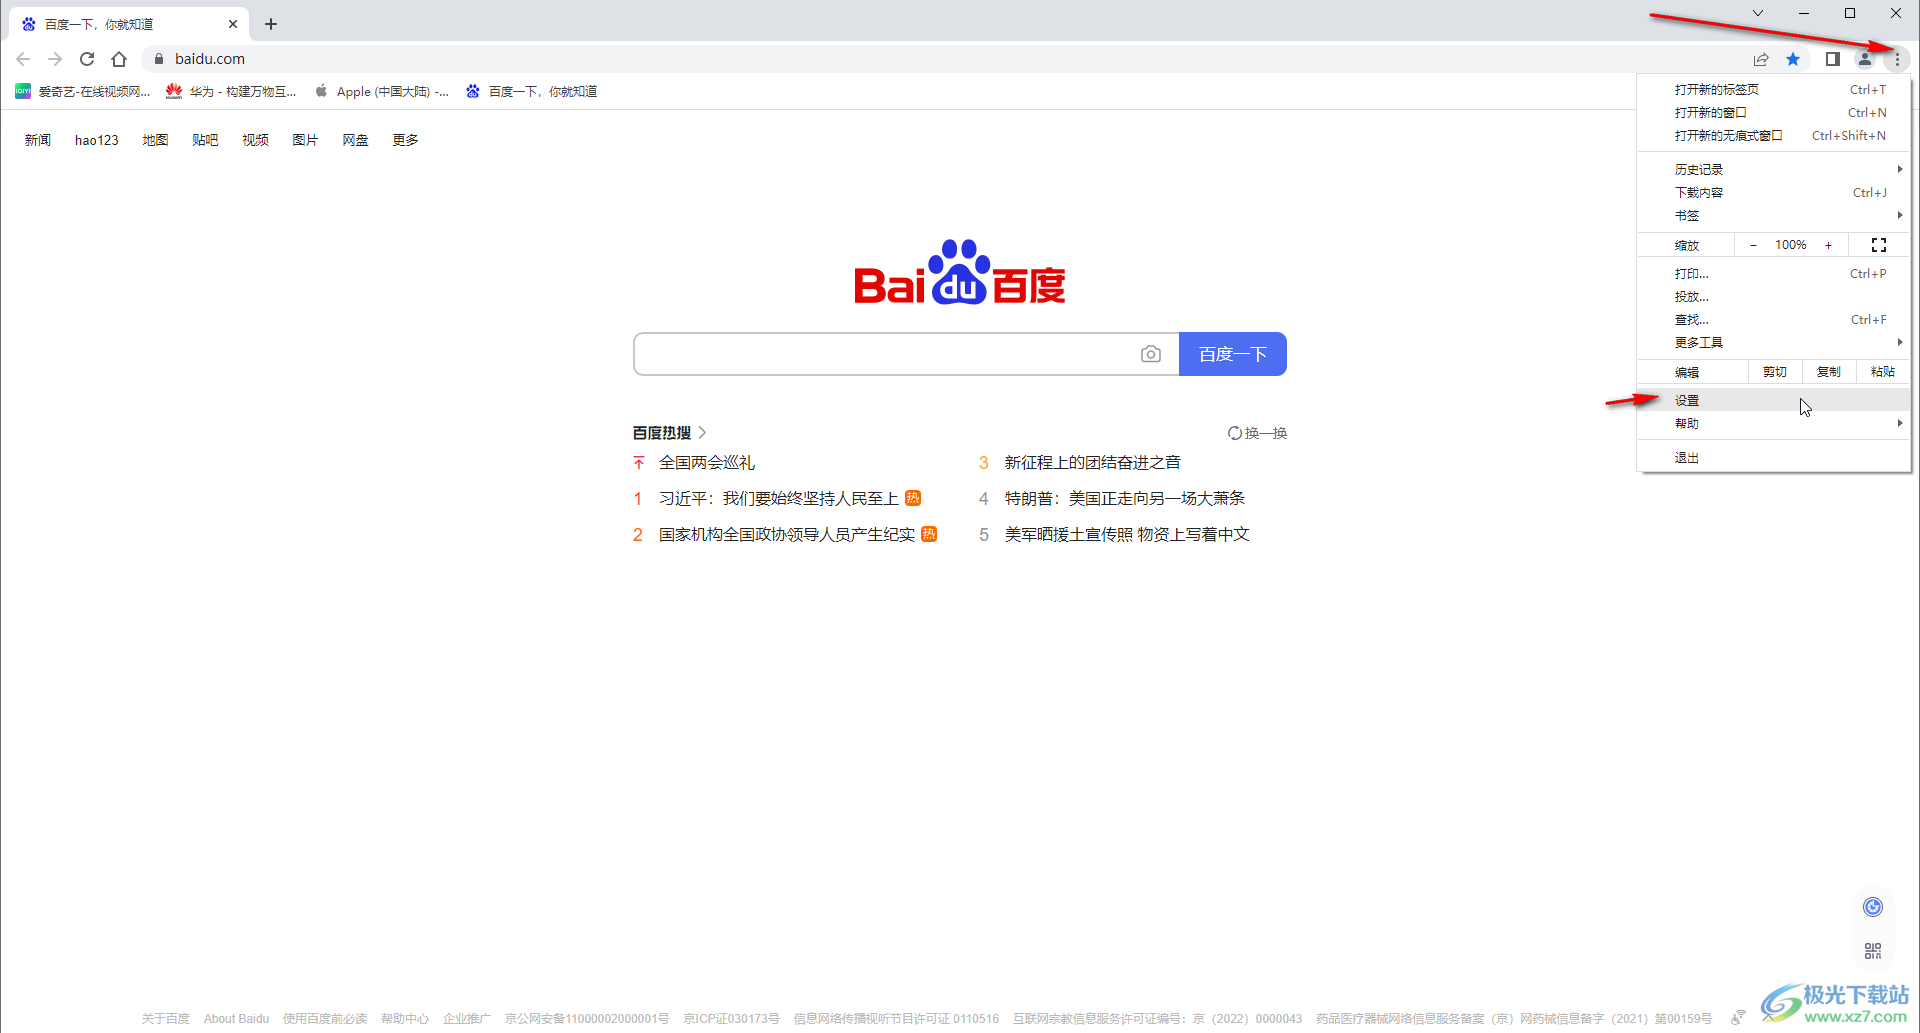
Task: Select 打开新的标签页 menu item
Action: coord(1774,90)
